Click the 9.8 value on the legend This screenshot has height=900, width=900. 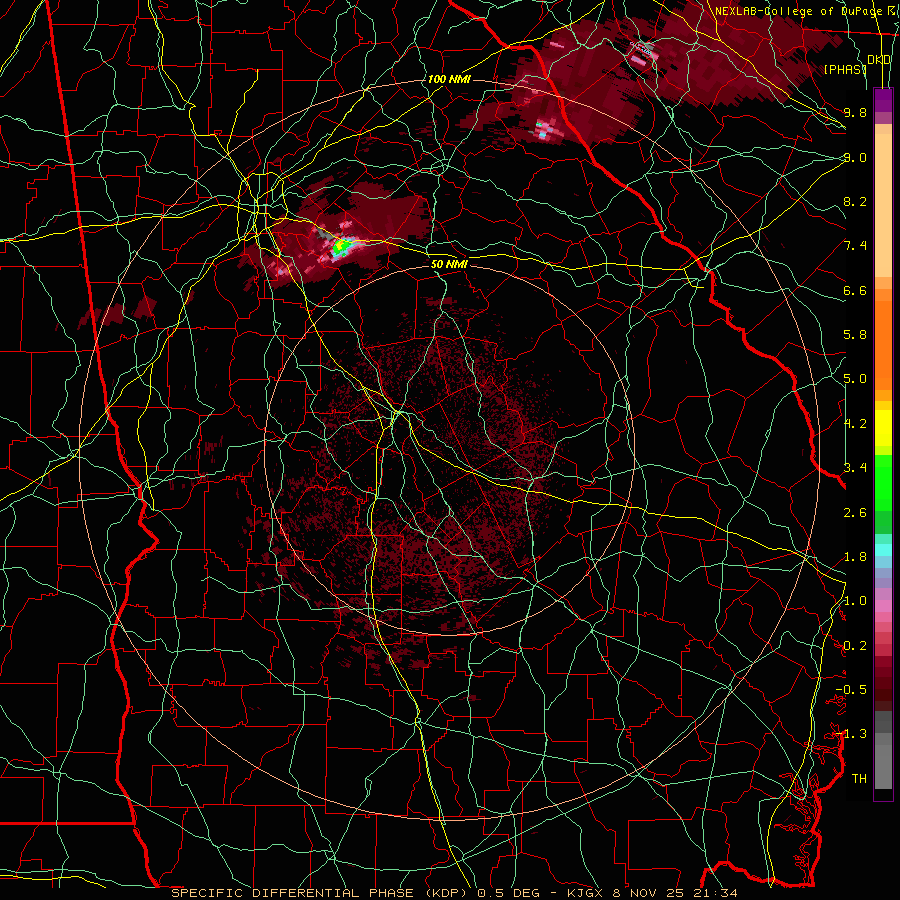(x=855, y=112)
